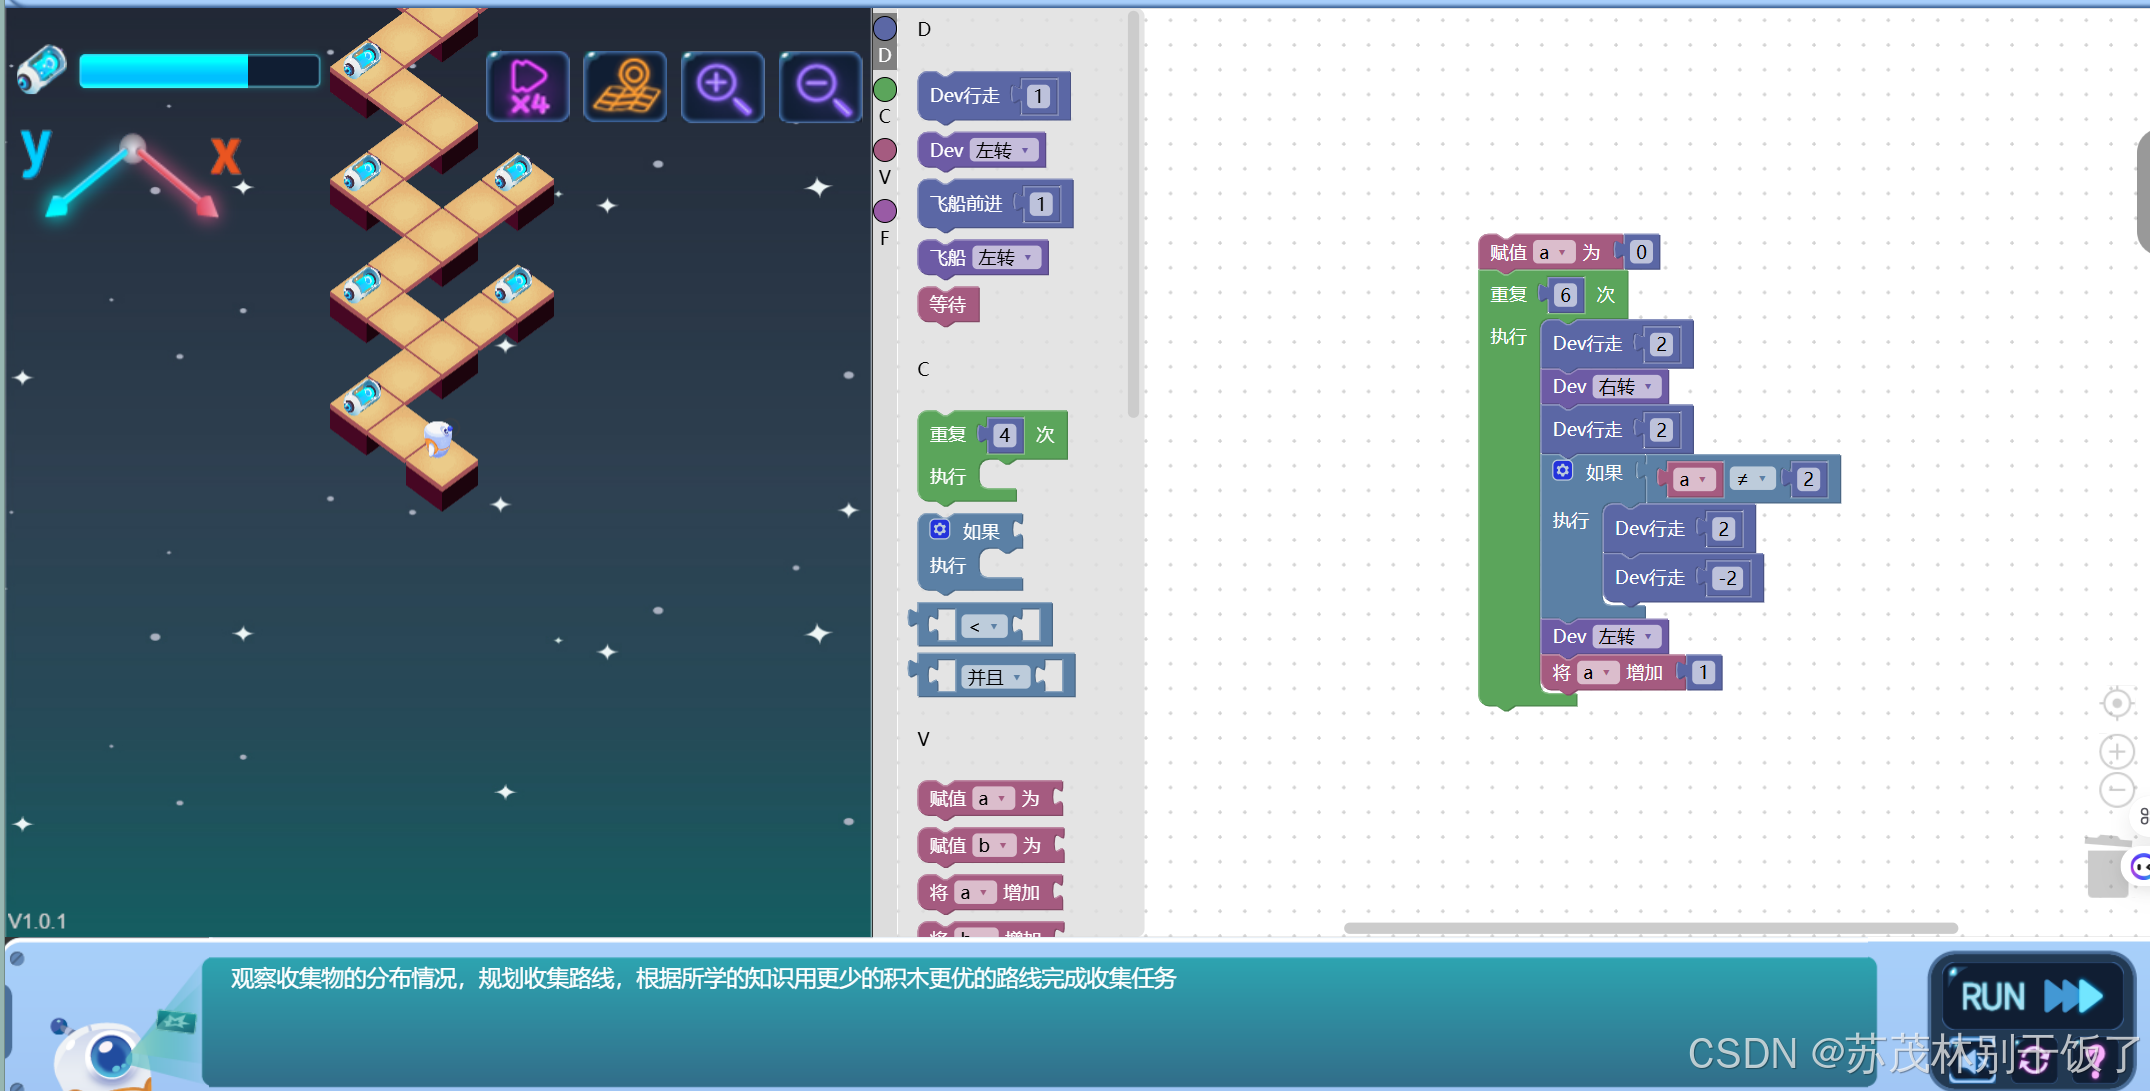Viewport: 2150px width, 1091px height.
Task: Select the V variables category circle
Action: tap(885, 150)
